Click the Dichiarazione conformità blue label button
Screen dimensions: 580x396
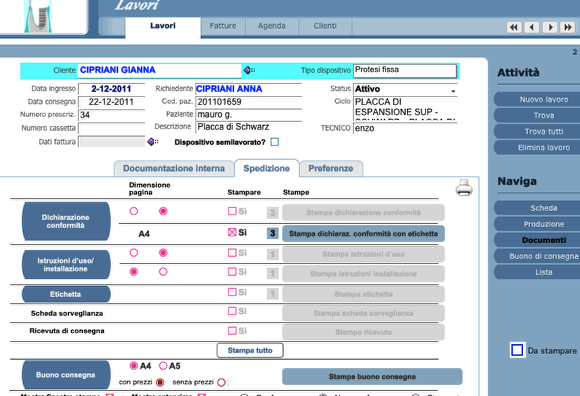pyautogui.click(x=66, y=221)
